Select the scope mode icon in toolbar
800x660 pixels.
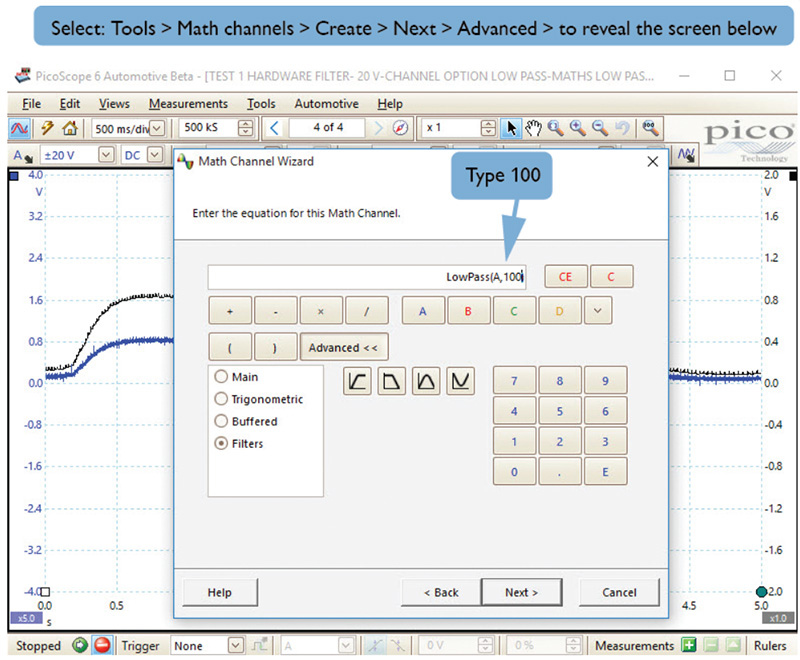click(19, 128)
